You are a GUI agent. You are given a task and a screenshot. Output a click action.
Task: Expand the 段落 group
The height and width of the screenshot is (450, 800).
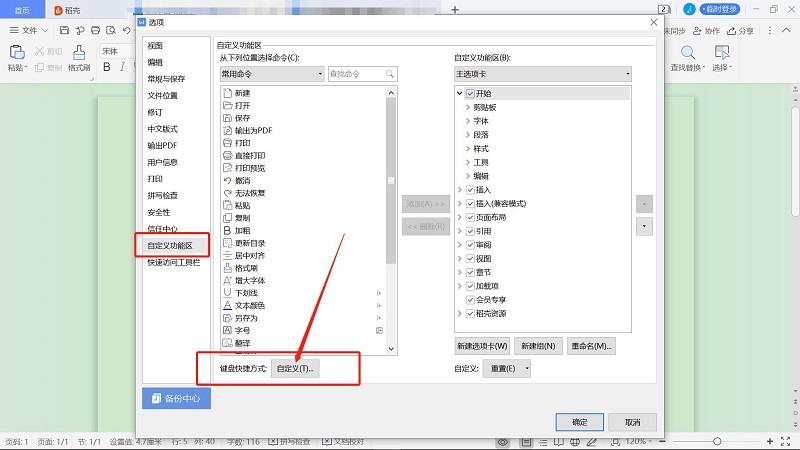click(468, 135)
